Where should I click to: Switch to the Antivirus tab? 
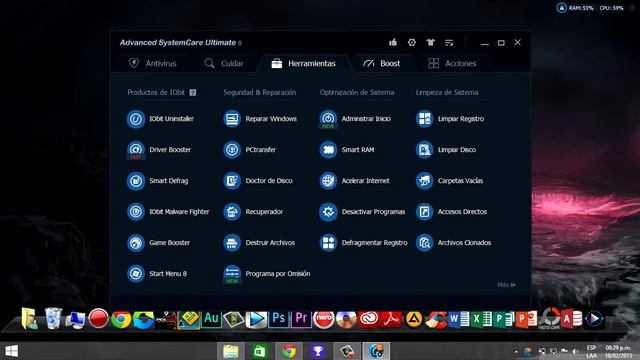(152, 63)
